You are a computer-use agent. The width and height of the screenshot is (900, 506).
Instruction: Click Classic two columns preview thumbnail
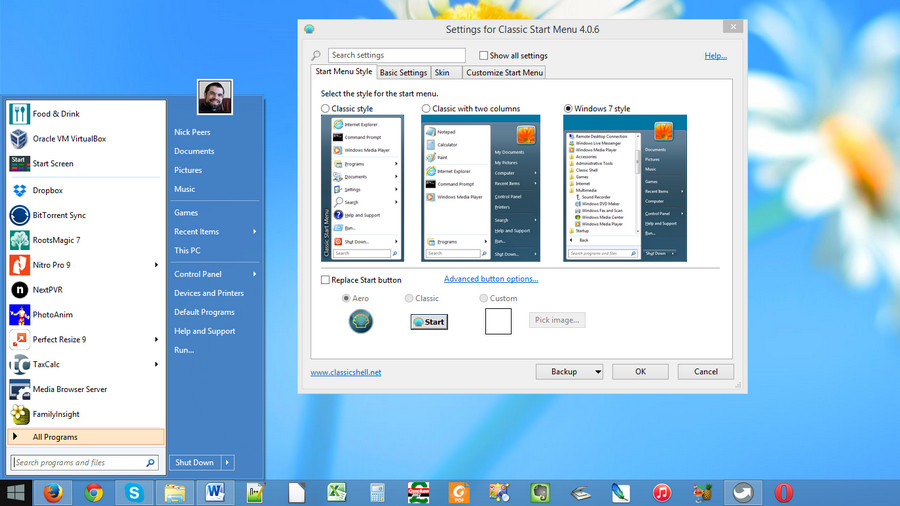pyautogui.click(x=480, y=188)
